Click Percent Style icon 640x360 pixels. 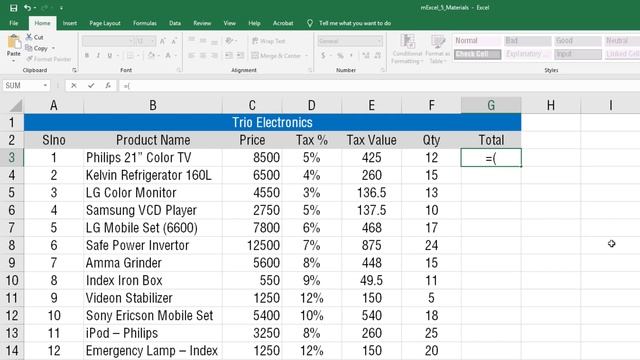(x=340, y=56)
